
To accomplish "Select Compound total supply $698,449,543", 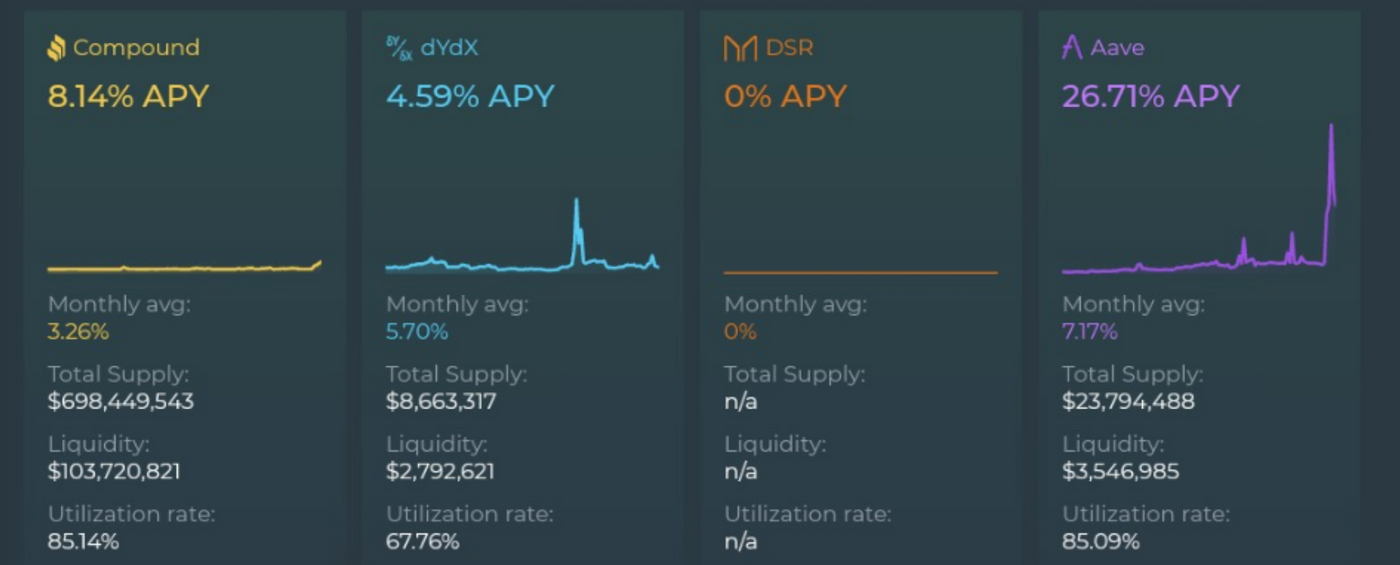I will [x=121, y=402].
